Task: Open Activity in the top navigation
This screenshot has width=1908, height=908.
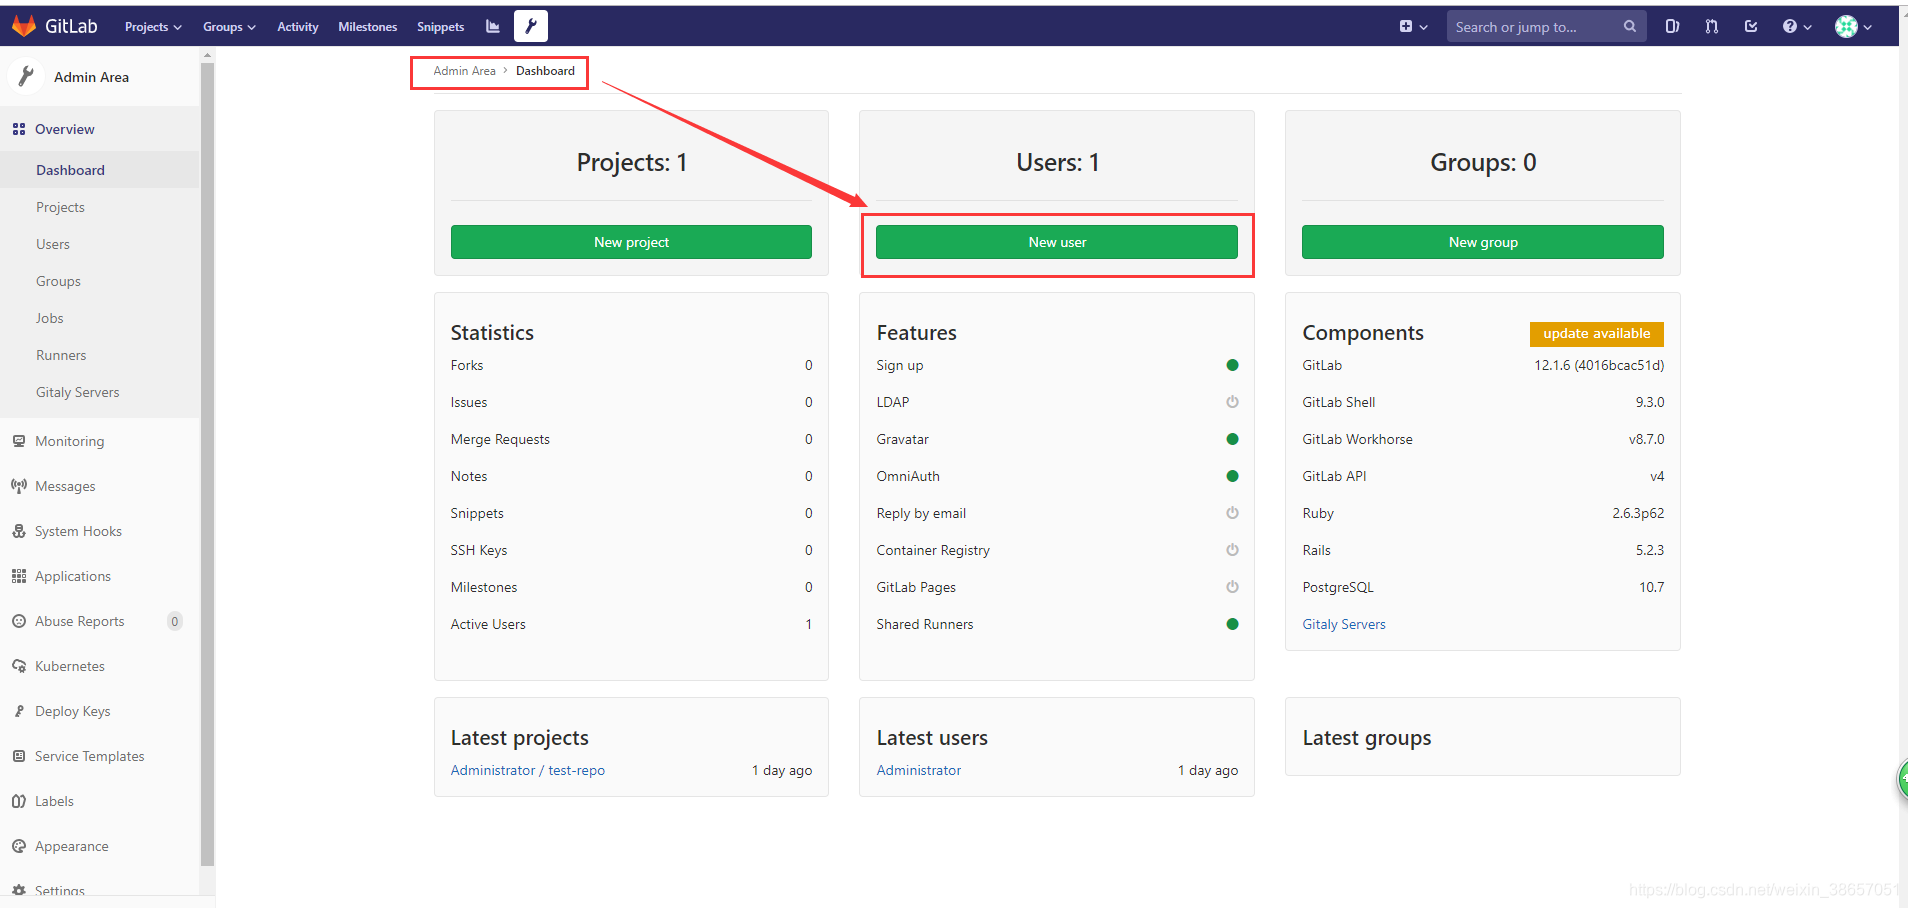Action: (298, 27)
